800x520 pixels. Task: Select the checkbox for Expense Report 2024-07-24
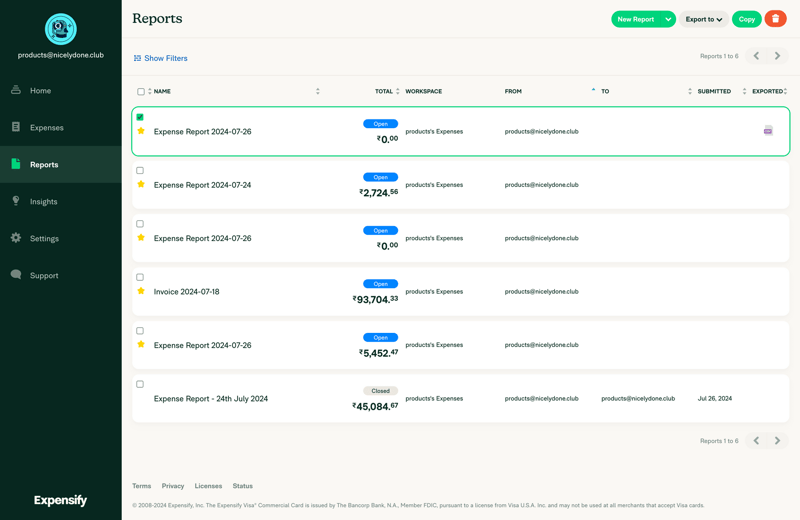pos(140,170)
